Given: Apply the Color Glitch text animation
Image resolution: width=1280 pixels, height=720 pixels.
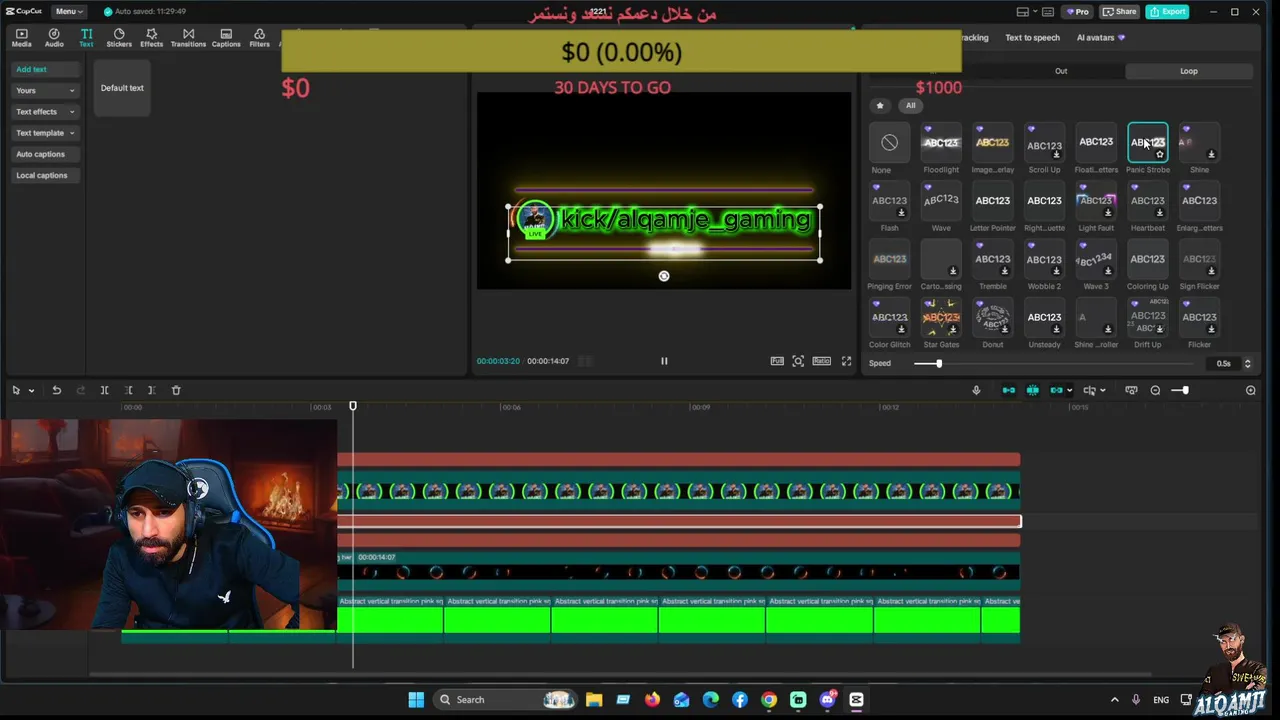Looking at the screenshot, I should coord(889,317).
